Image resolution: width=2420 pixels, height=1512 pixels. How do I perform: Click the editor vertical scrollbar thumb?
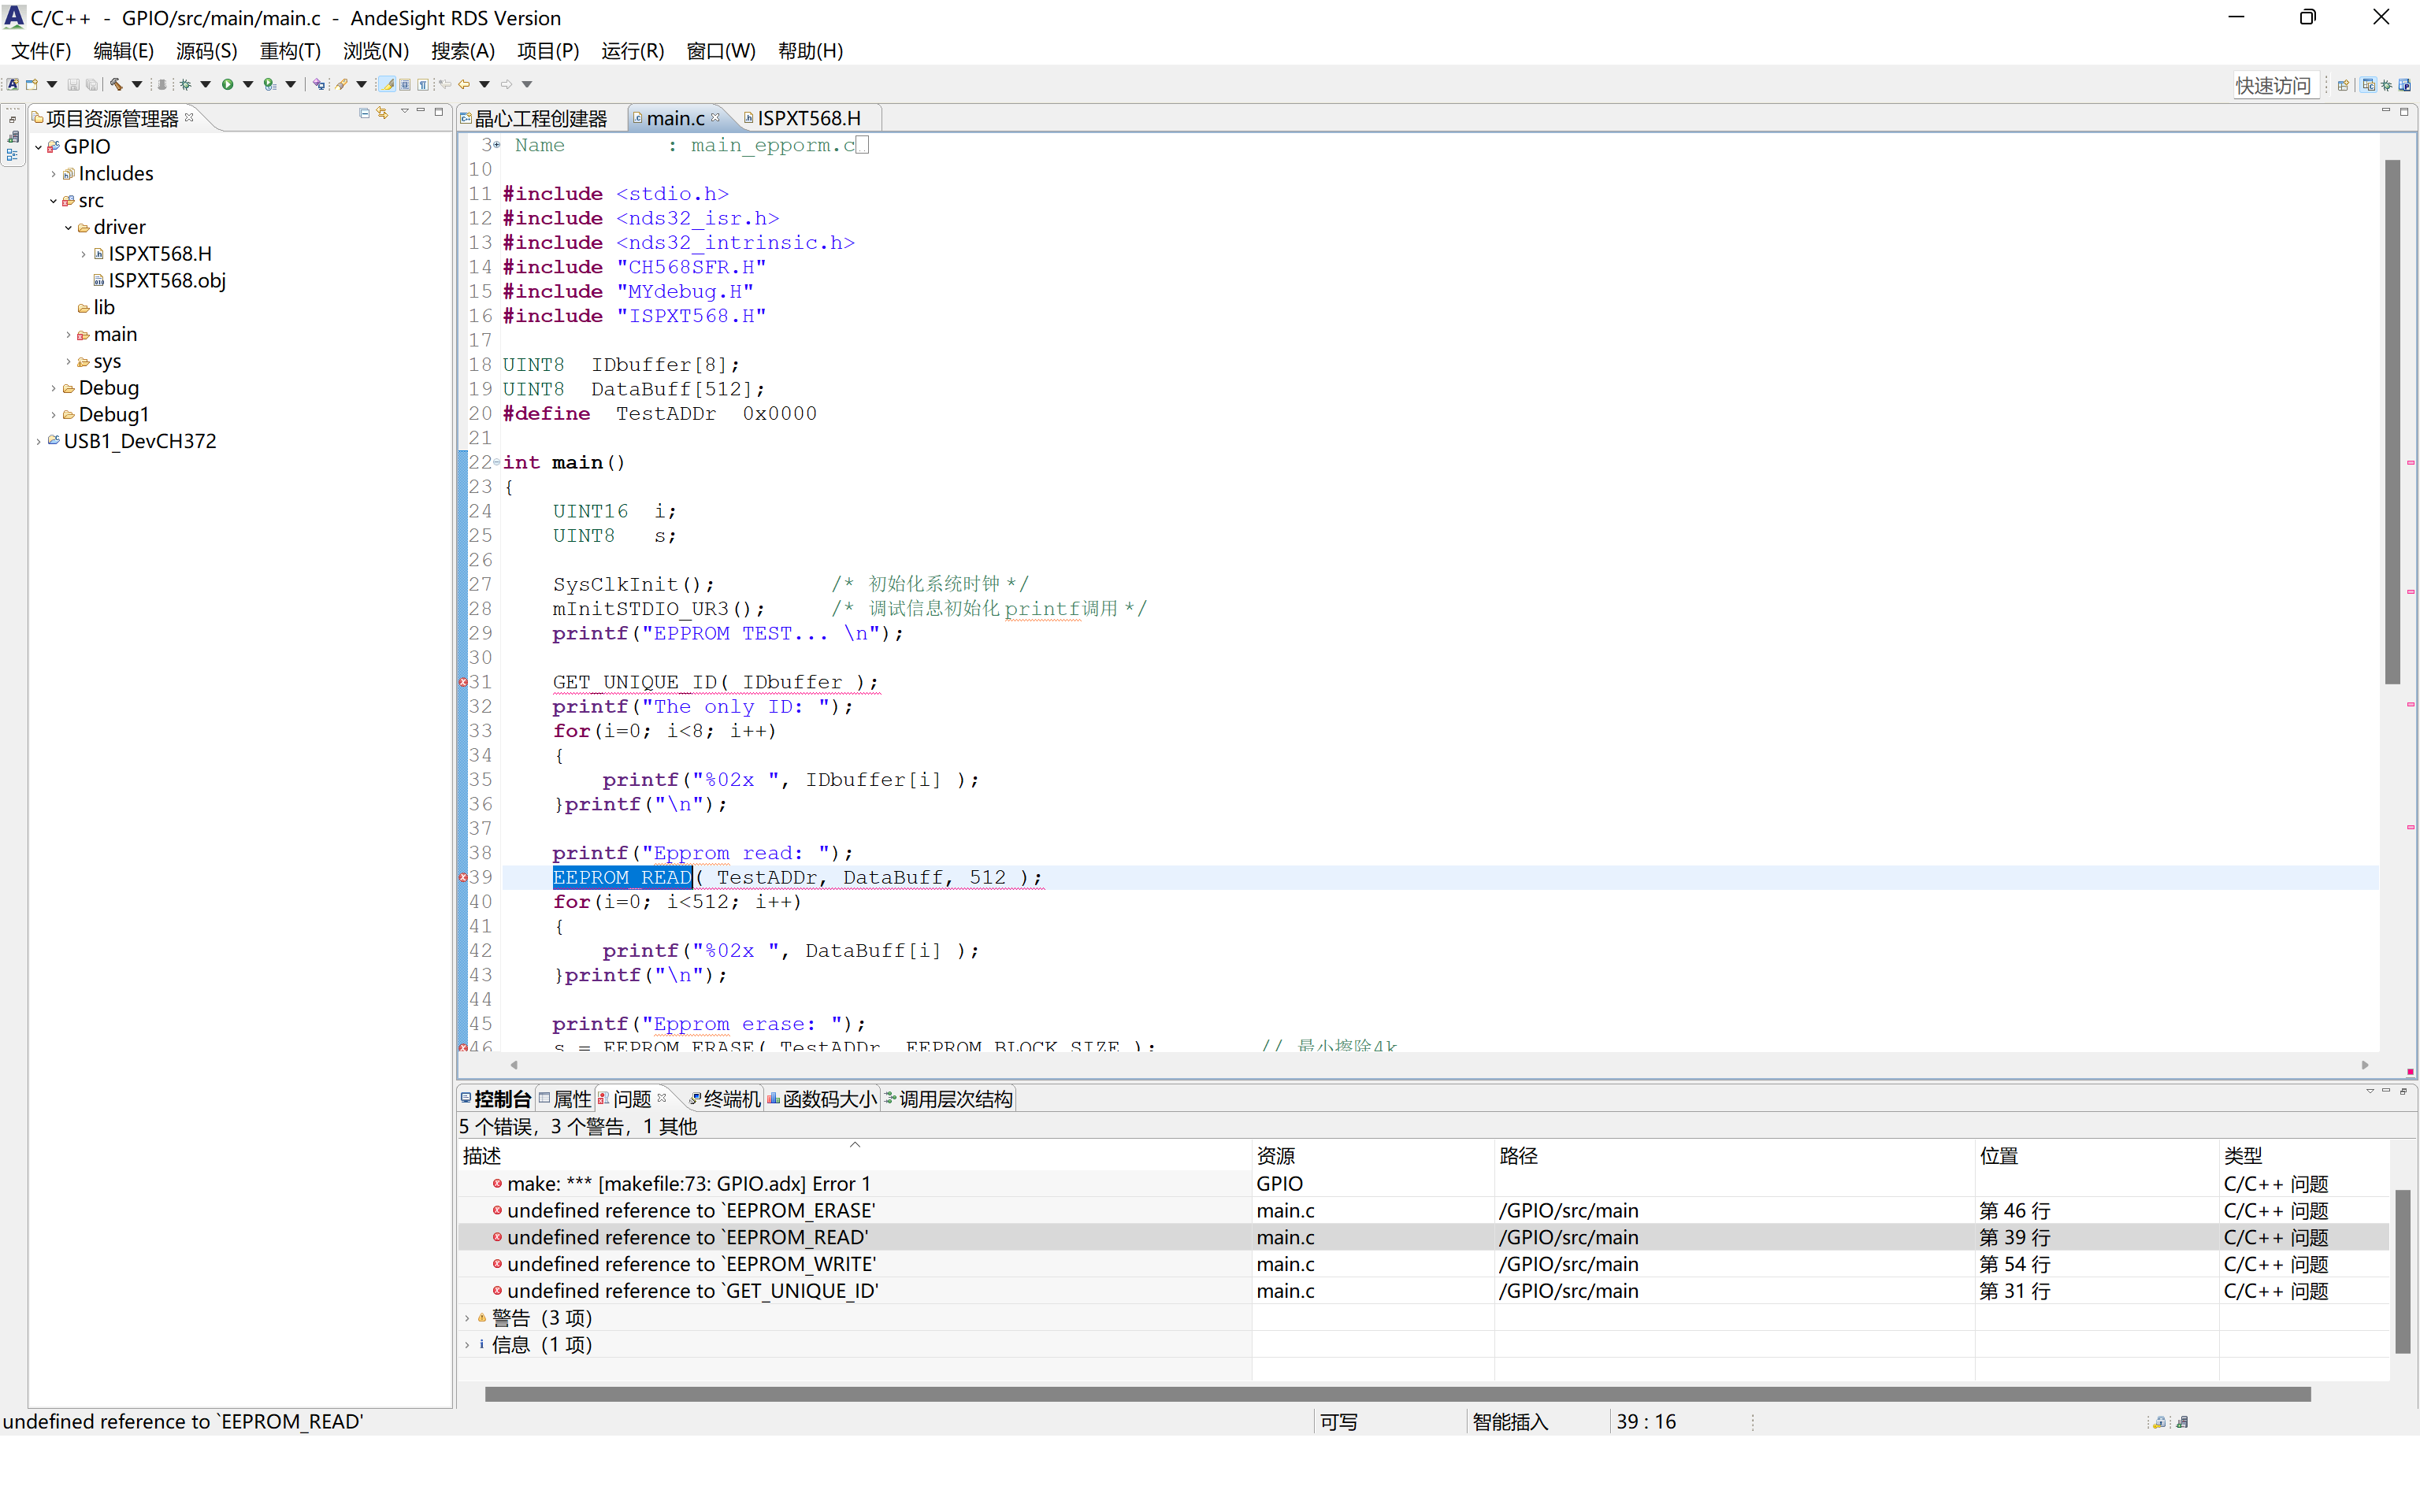2392,421
